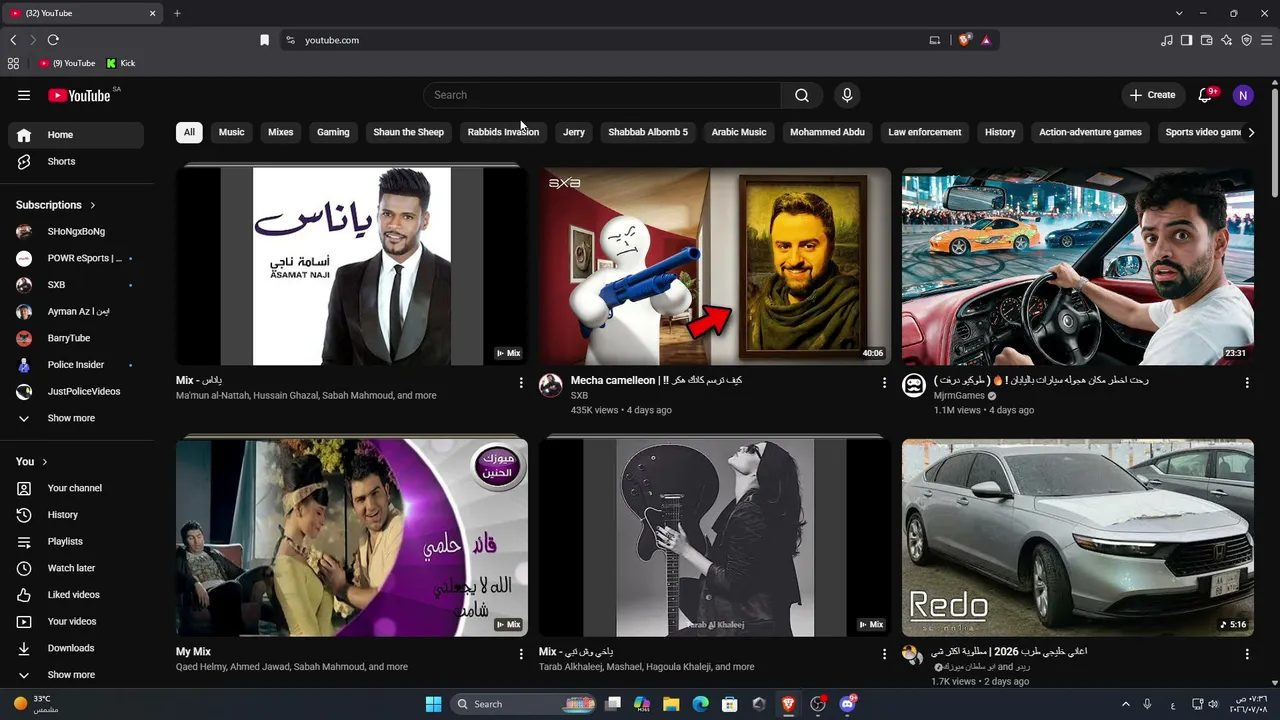Show more filter chips with the right arrow
1280x720 pixels.
pyautogui.click(x=1250, y=132)
